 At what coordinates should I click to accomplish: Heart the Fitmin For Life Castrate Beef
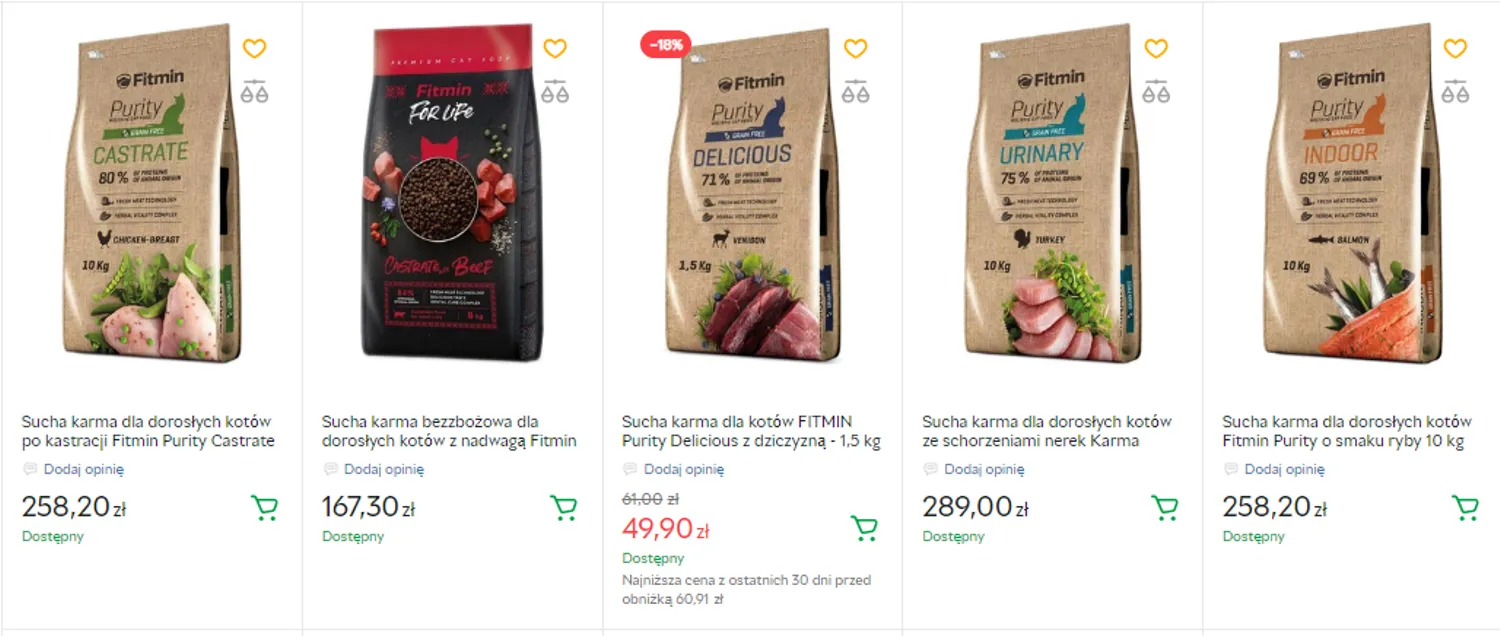[555, 48]
